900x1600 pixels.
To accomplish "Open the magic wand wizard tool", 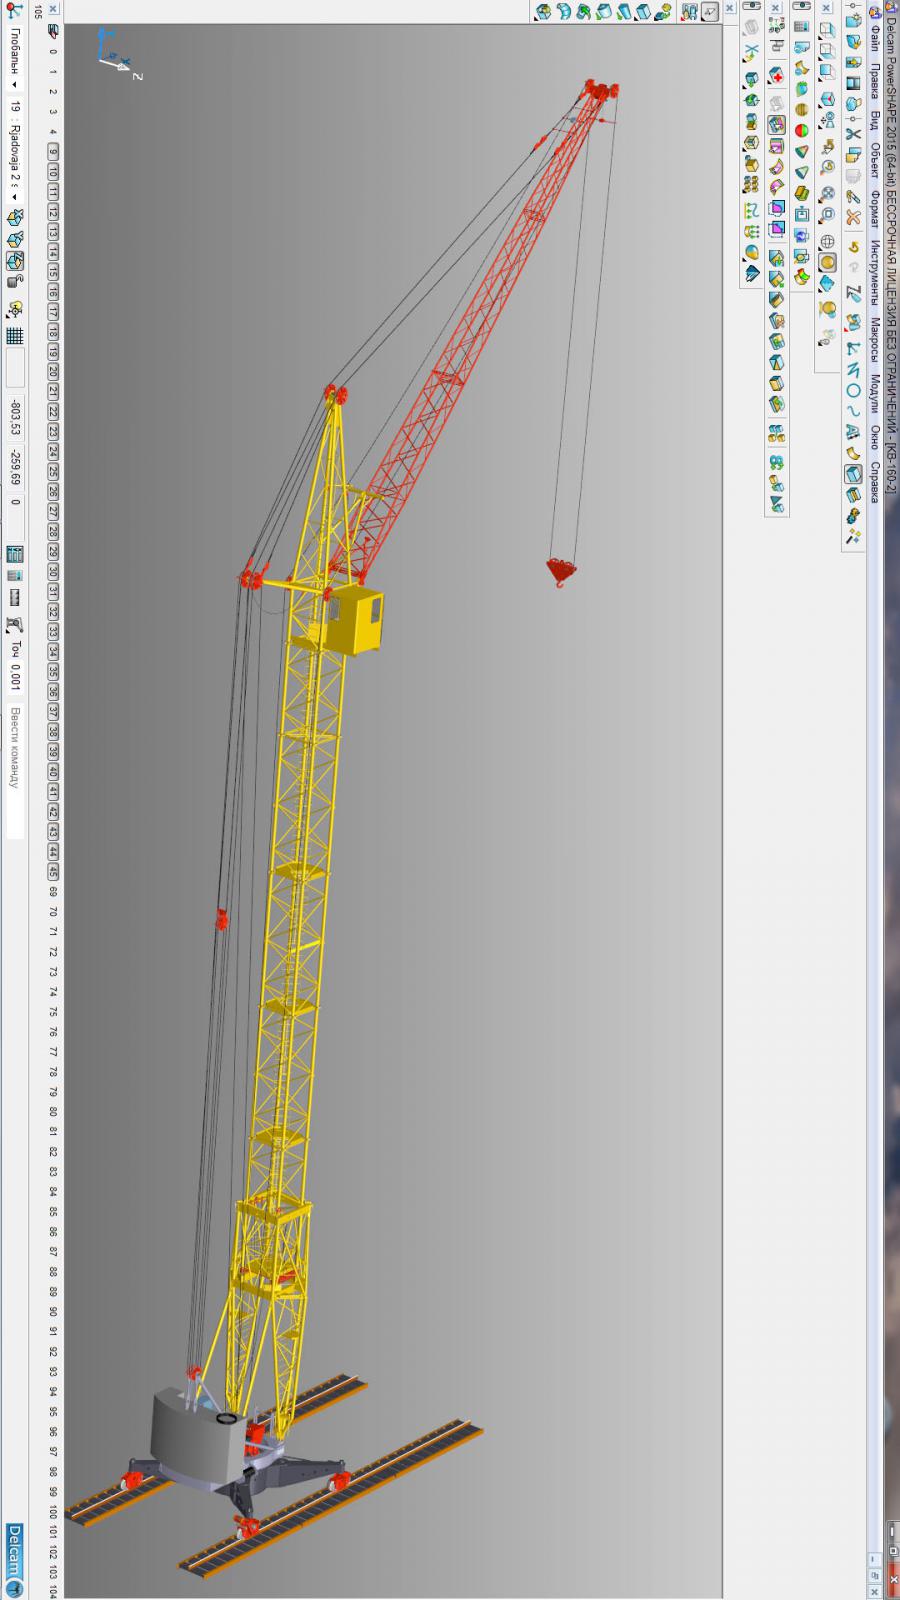I will pos(853,537).
